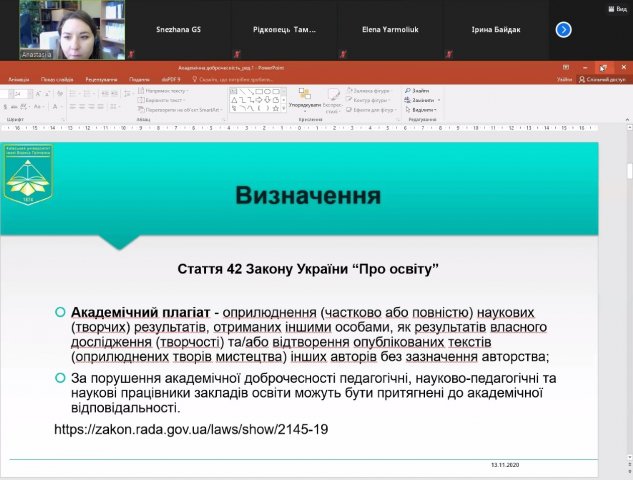Open the font size combo box
The height and width of the screenshot is (480, 633).
[x=18, y=92]
